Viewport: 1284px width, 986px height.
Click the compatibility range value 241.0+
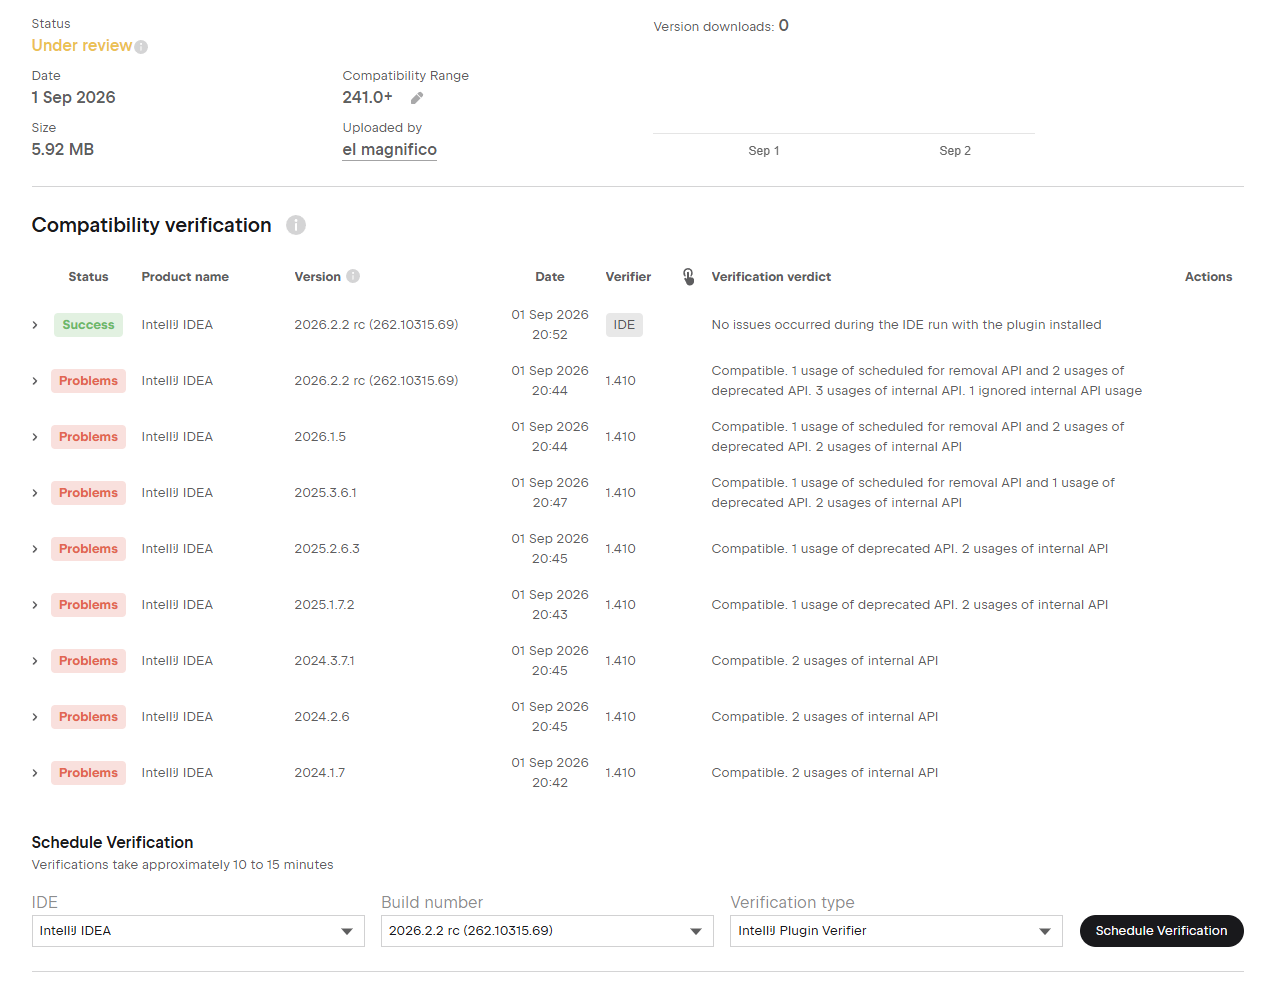coord(367,98)
